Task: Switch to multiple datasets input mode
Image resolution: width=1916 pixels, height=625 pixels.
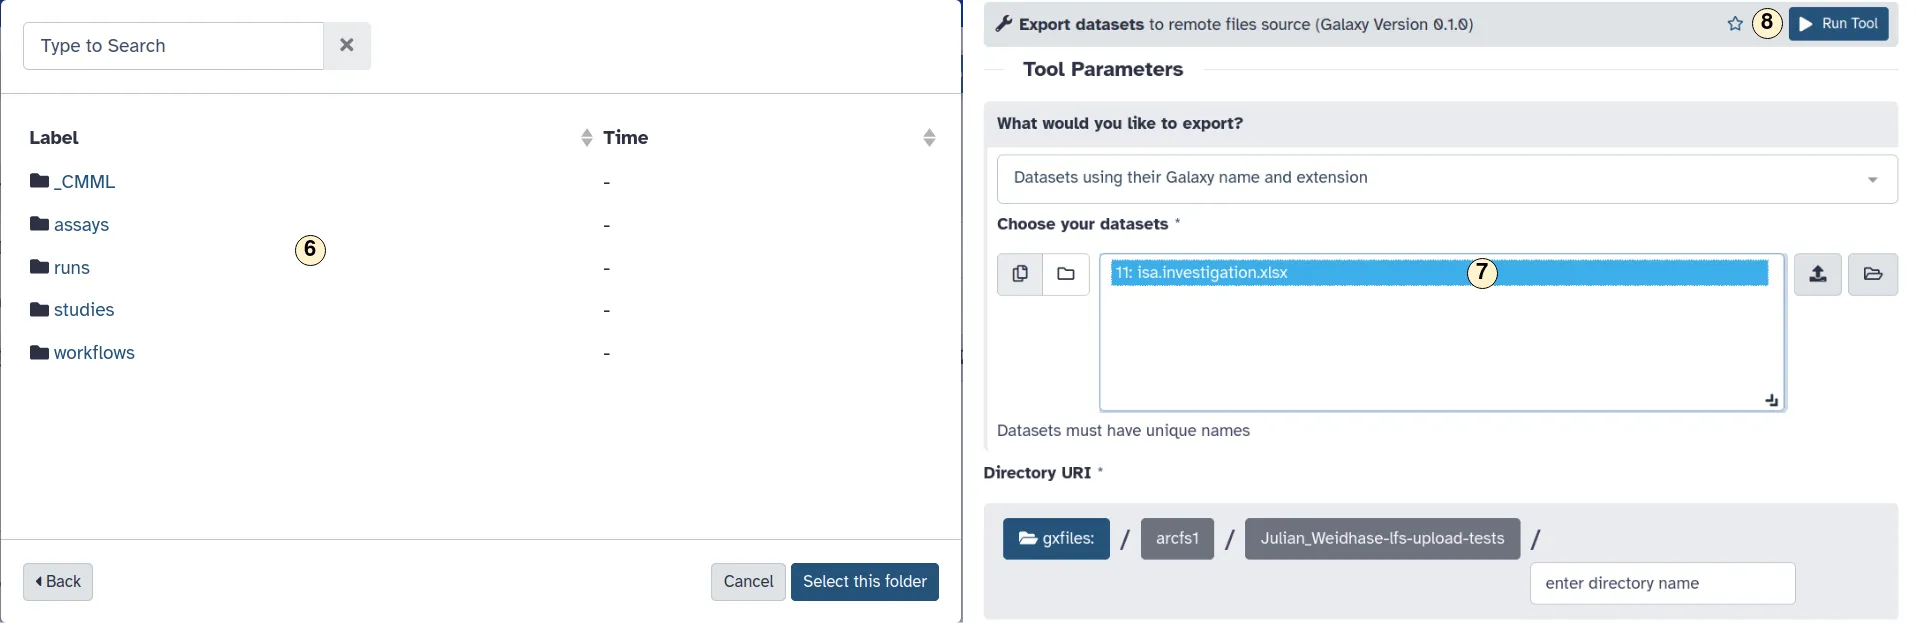Action: pyautogui.click(x=1020, y=274)
